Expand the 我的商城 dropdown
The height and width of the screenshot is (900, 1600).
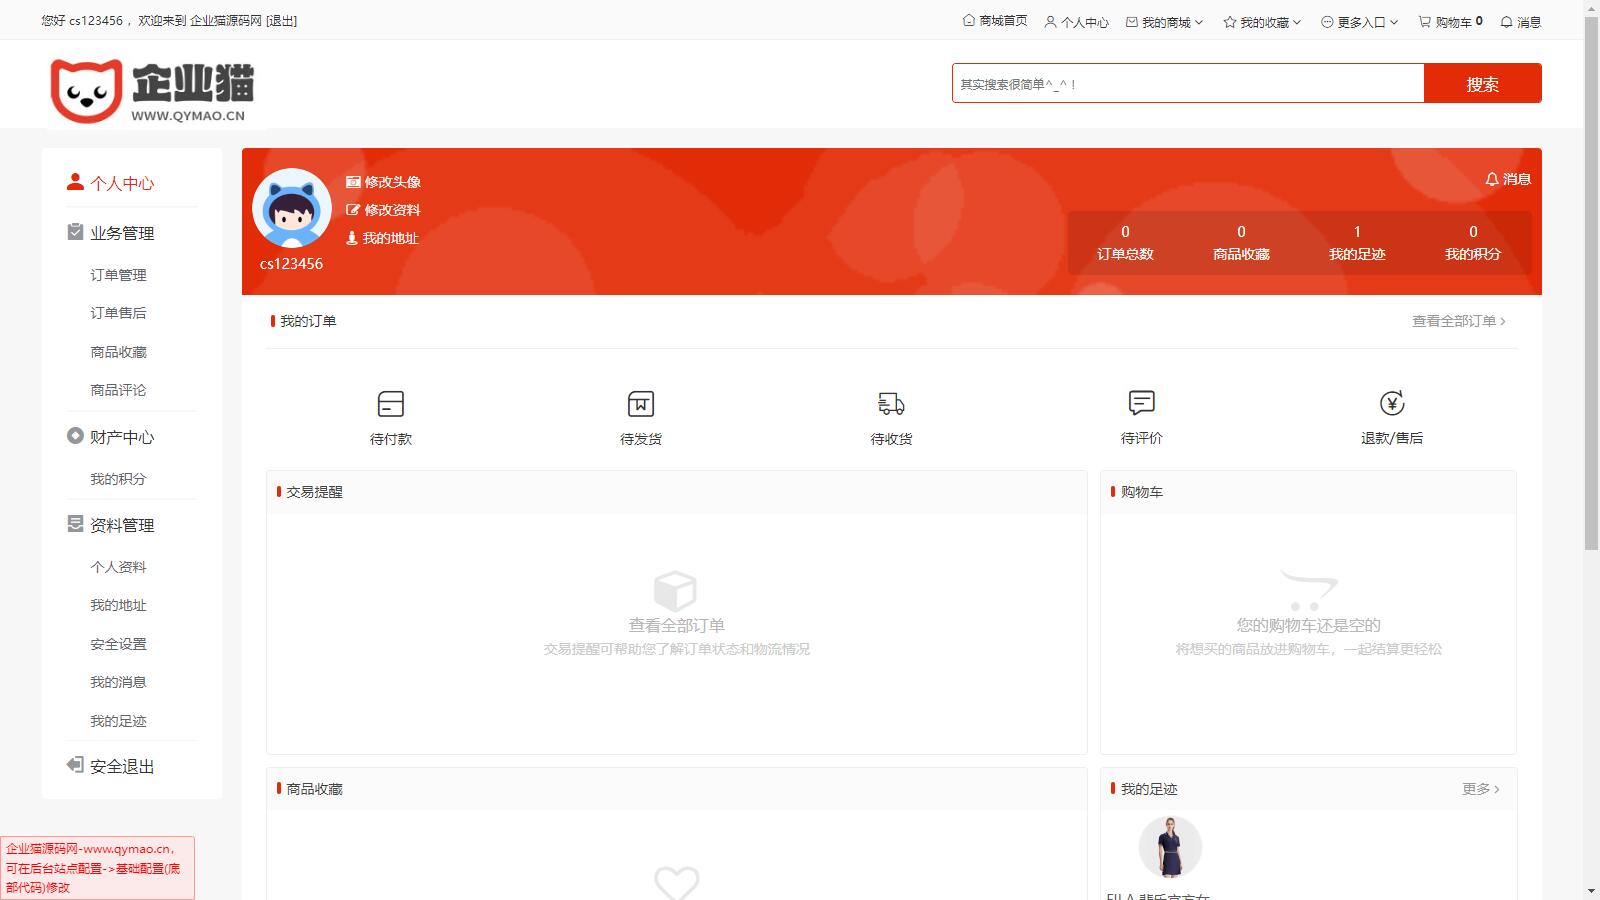click(1199, 22)
